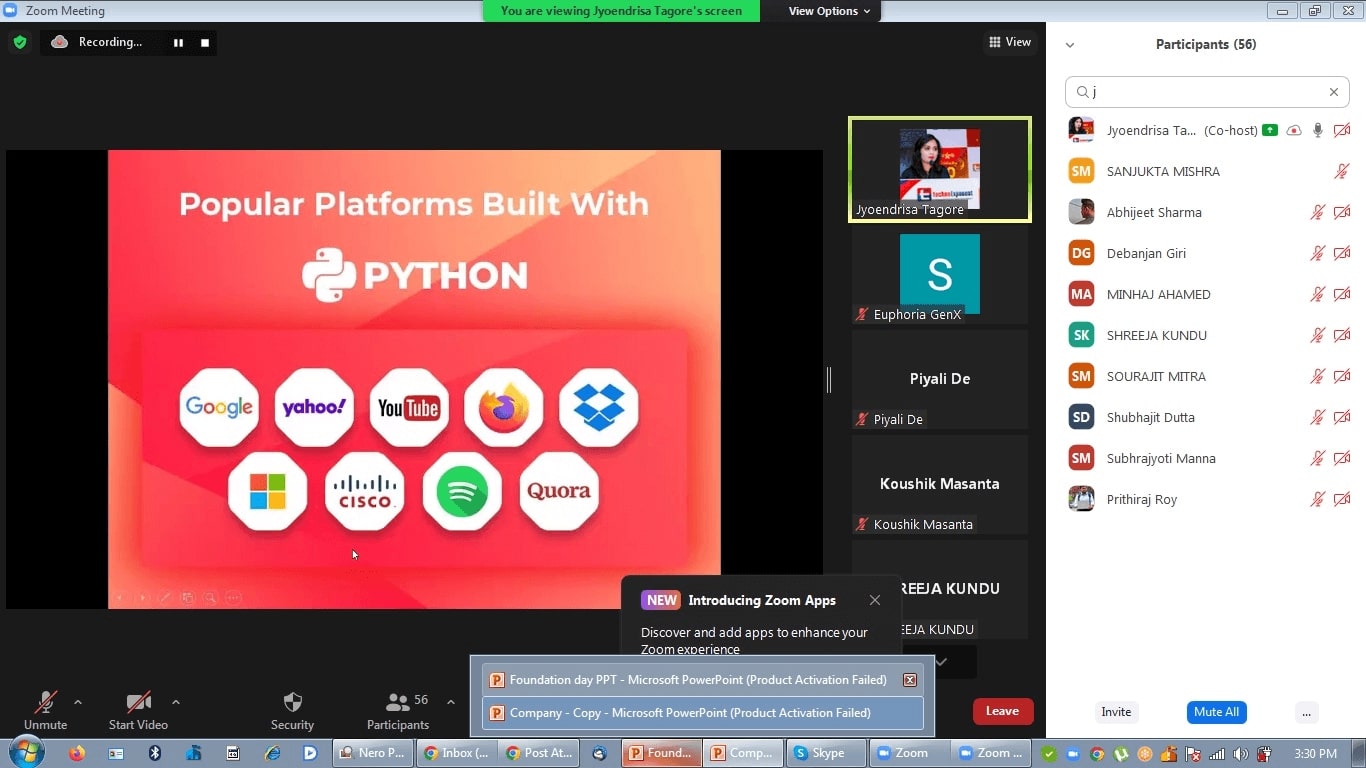
Task: Open Skype from the taskbar
Action: coord(819,753)
